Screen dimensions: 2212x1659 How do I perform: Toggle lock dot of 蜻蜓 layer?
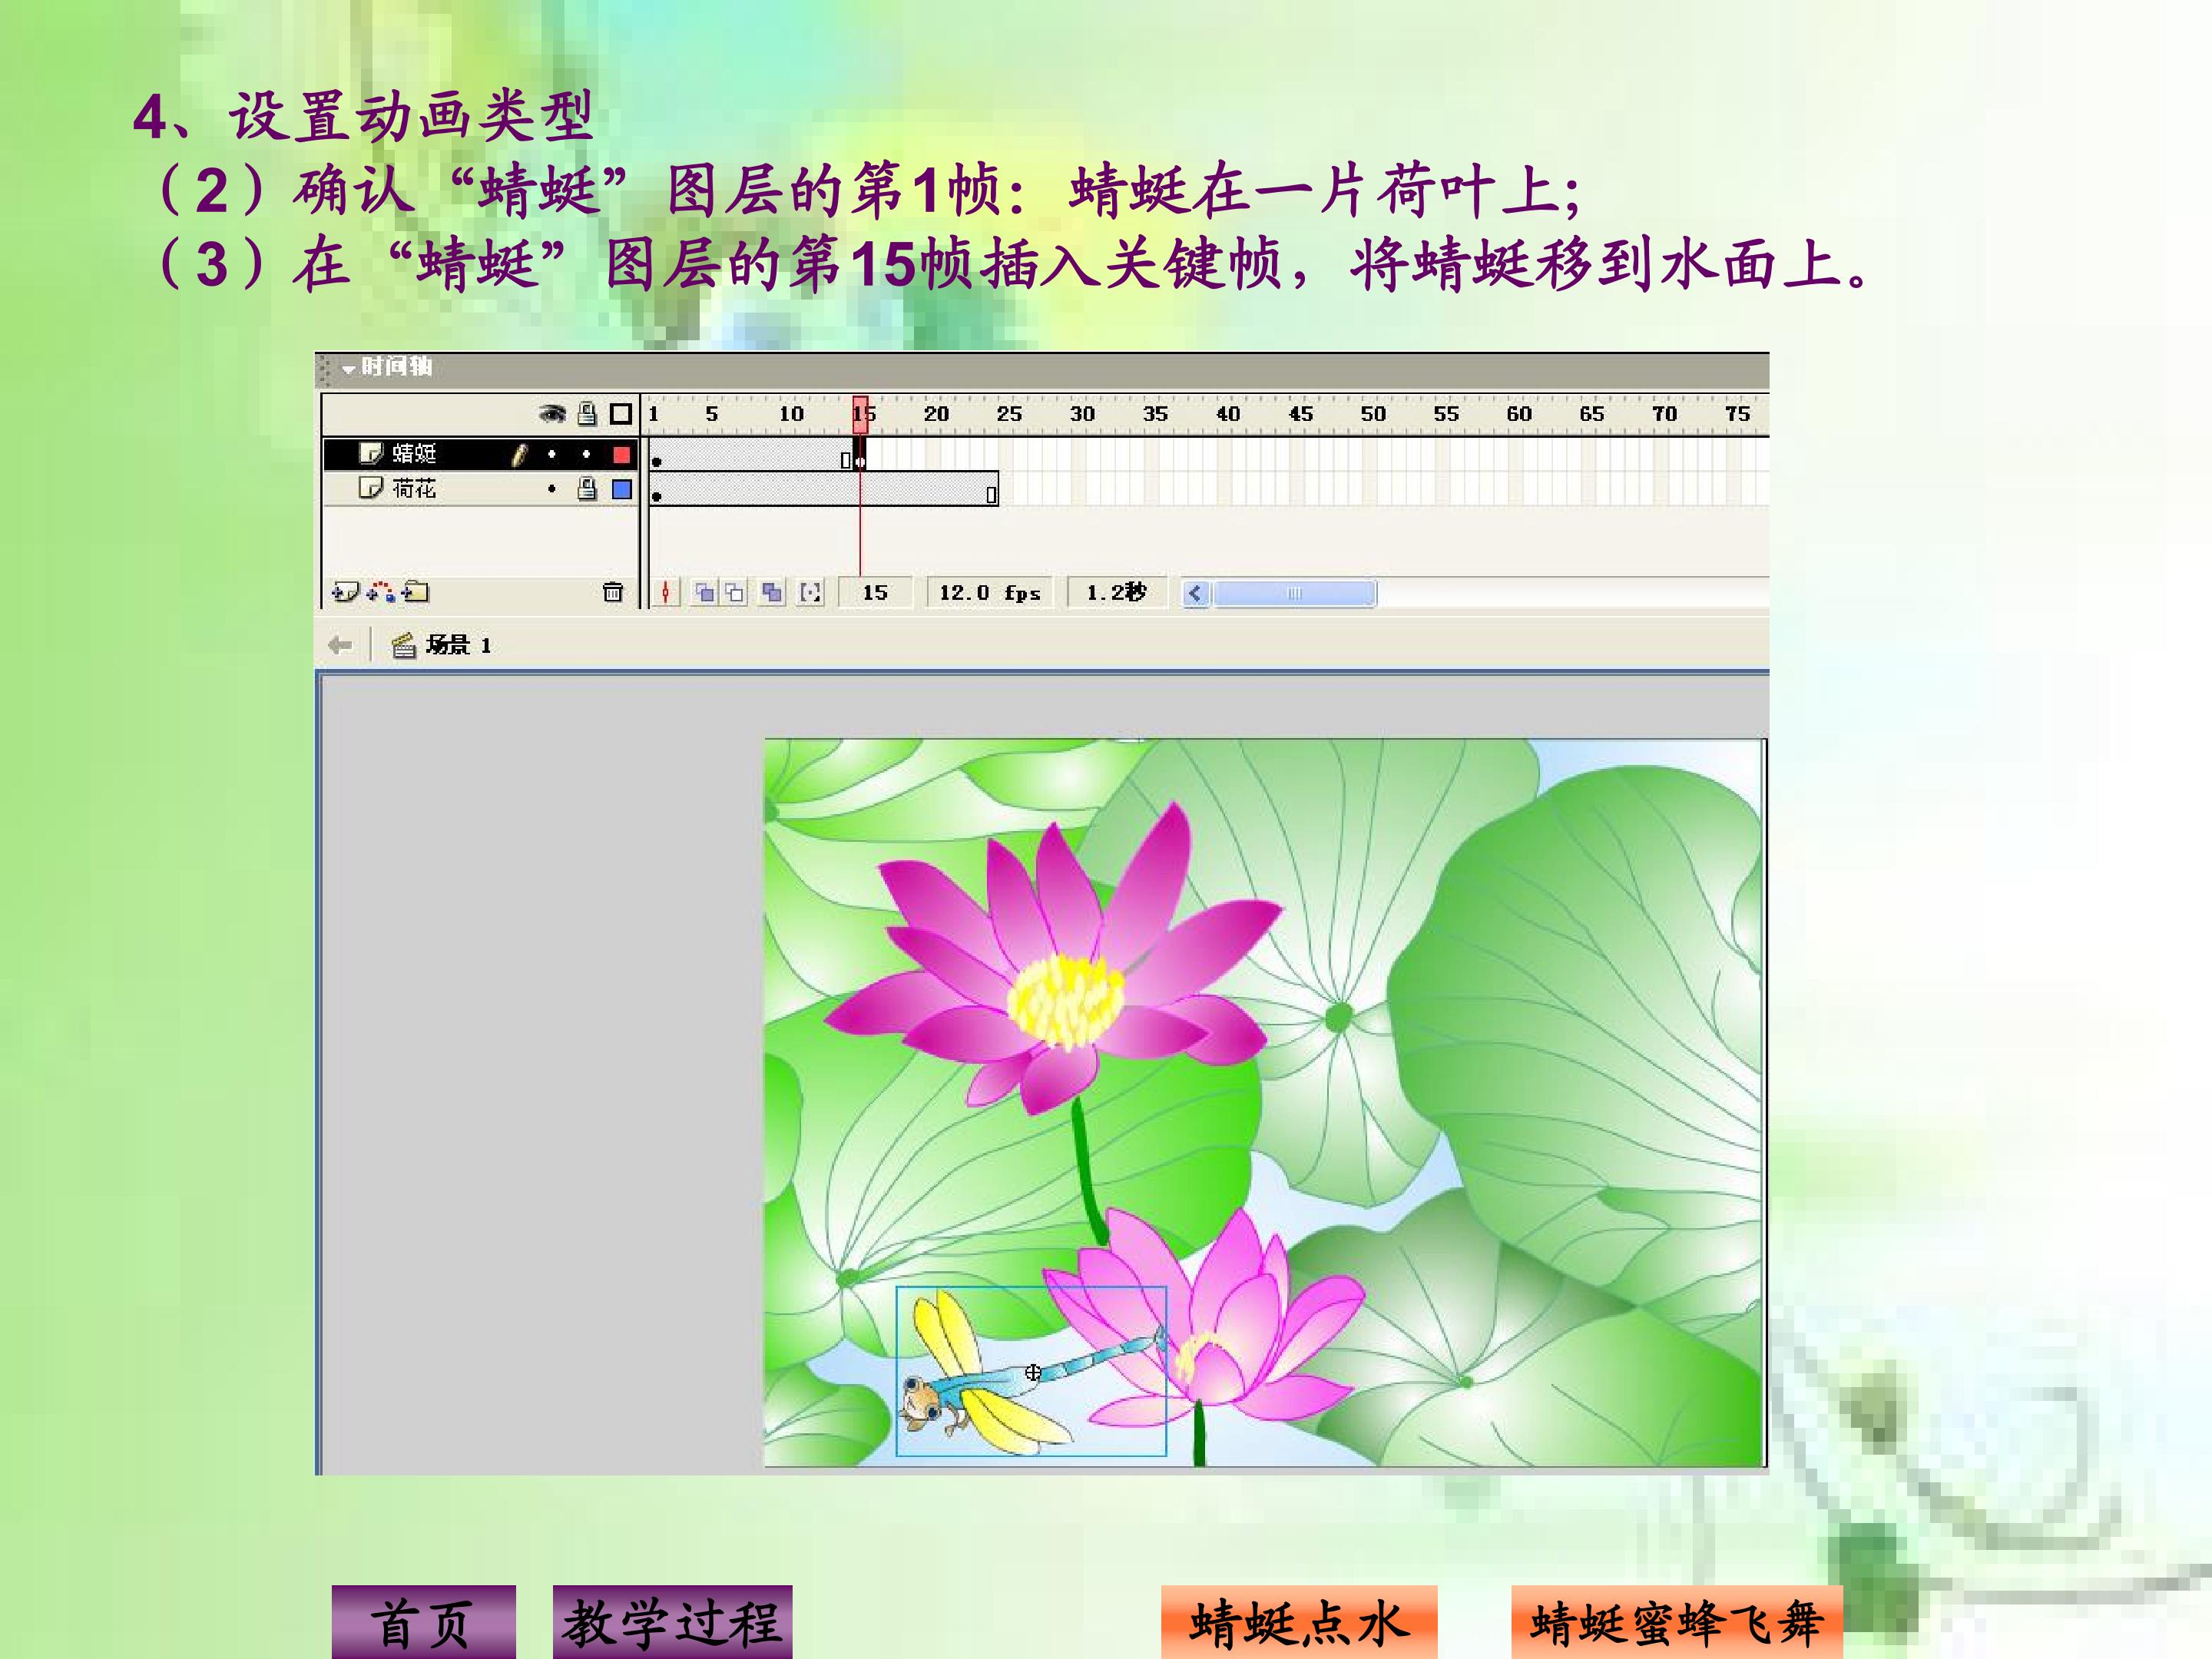(587, 455)
